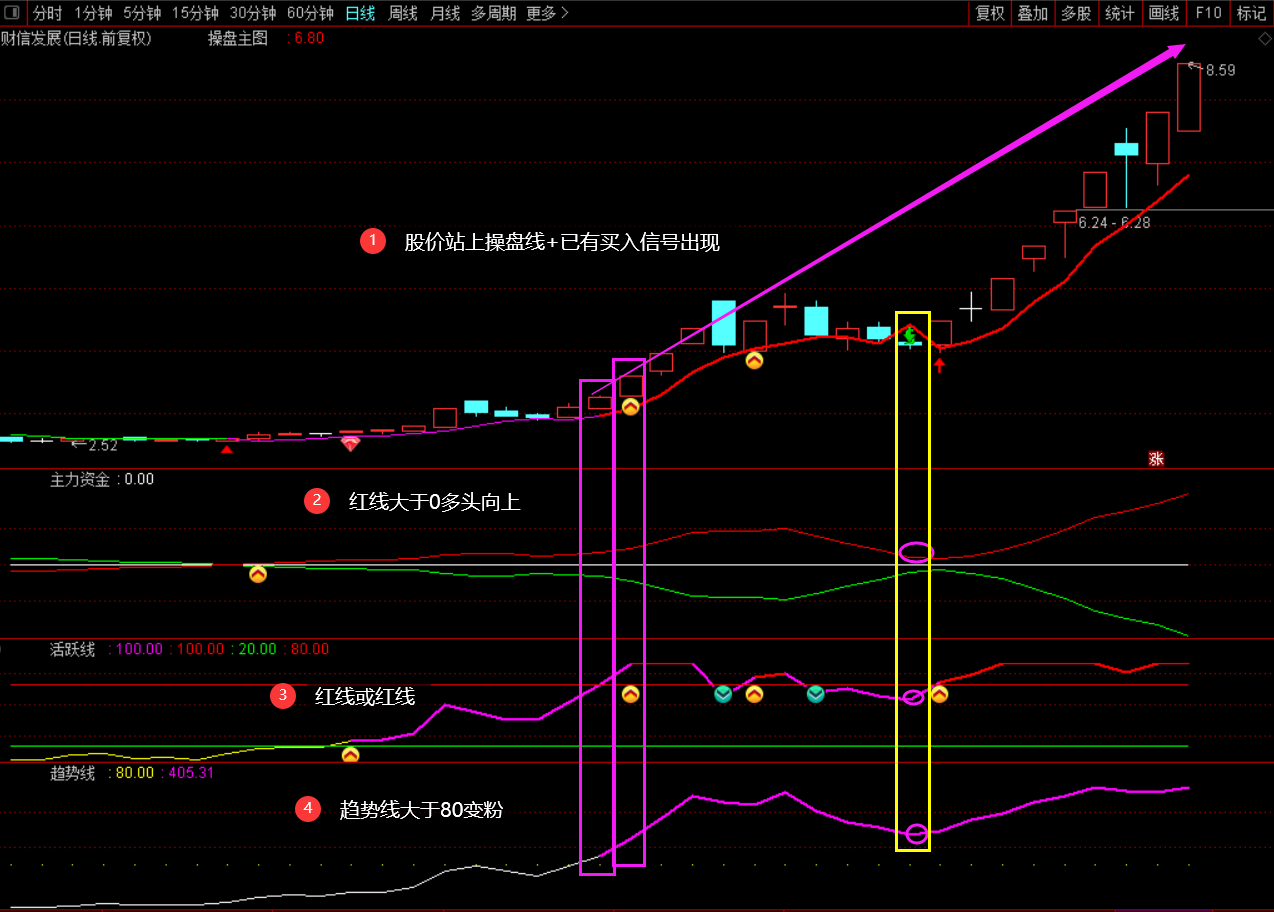The image size is (1274, 912).
Task: Click the red up-arrow buy signal
Action: tap(939, 365)
